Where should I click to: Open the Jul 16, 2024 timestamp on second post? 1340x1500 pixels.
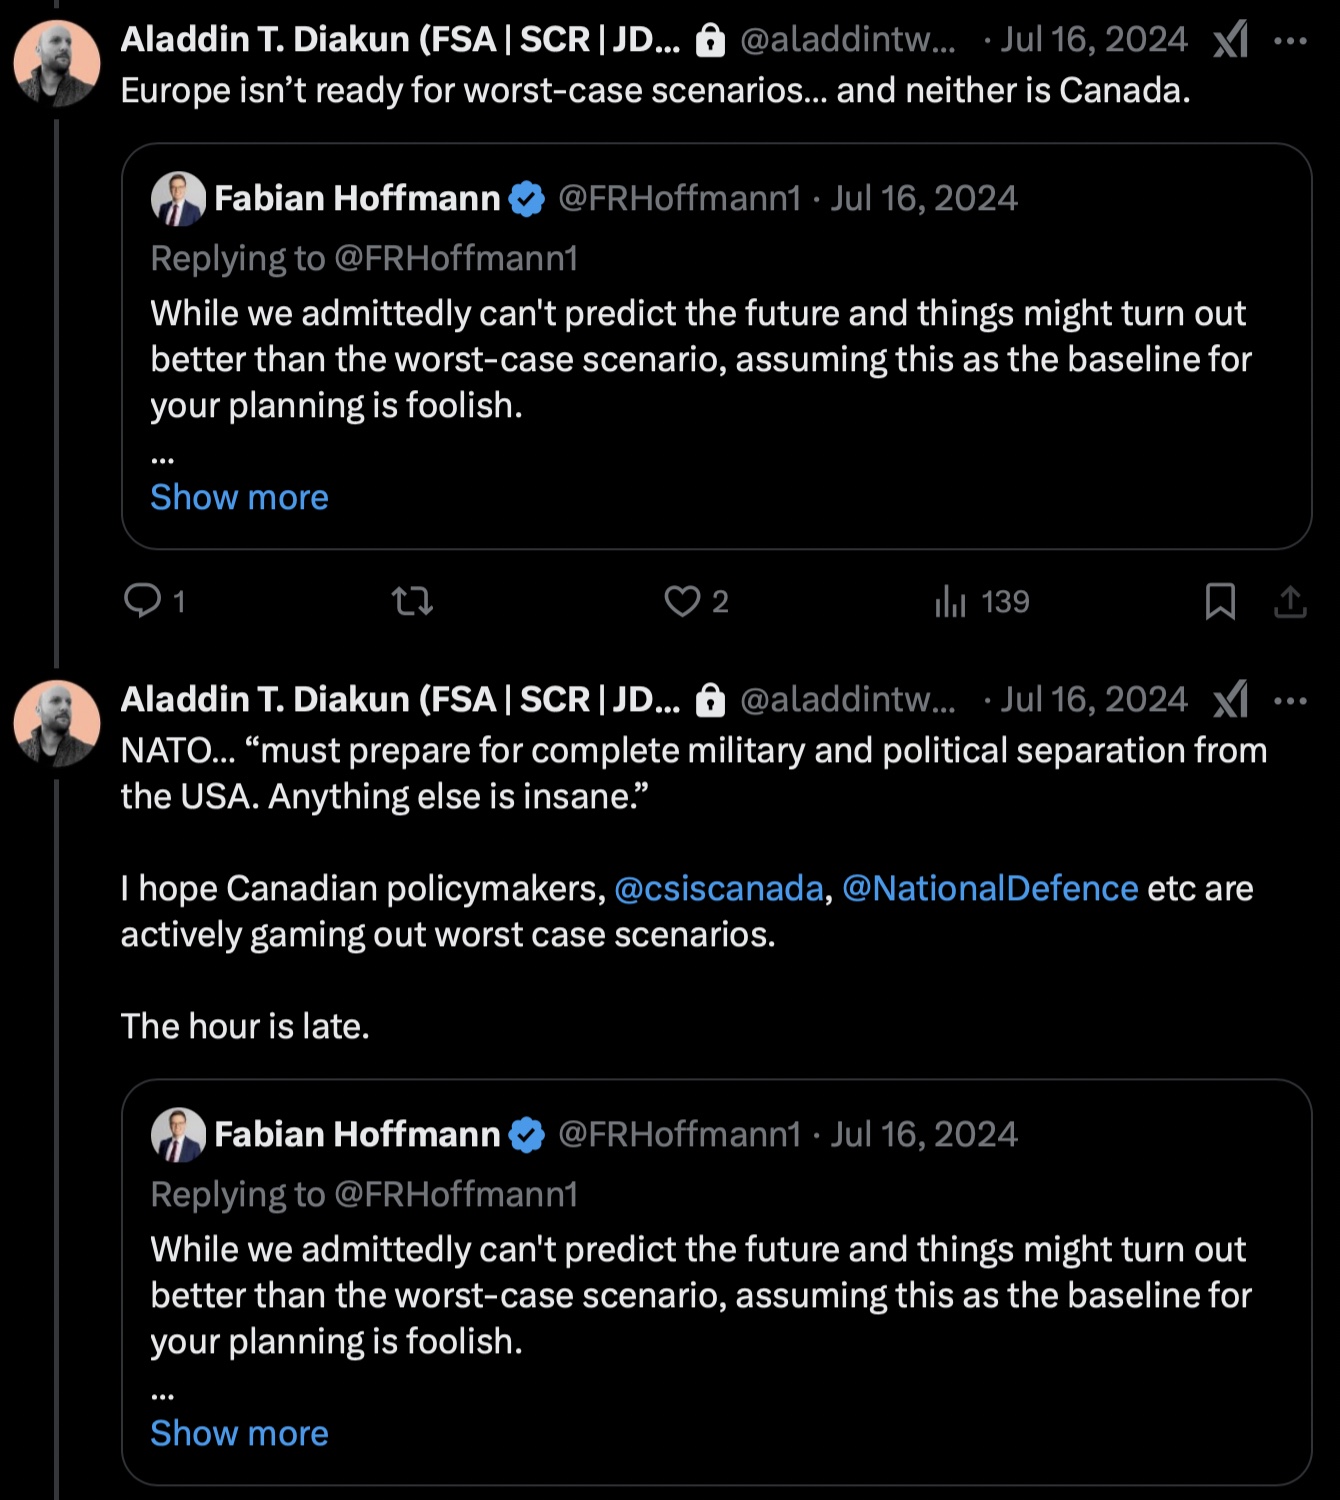coord(1094,699)
